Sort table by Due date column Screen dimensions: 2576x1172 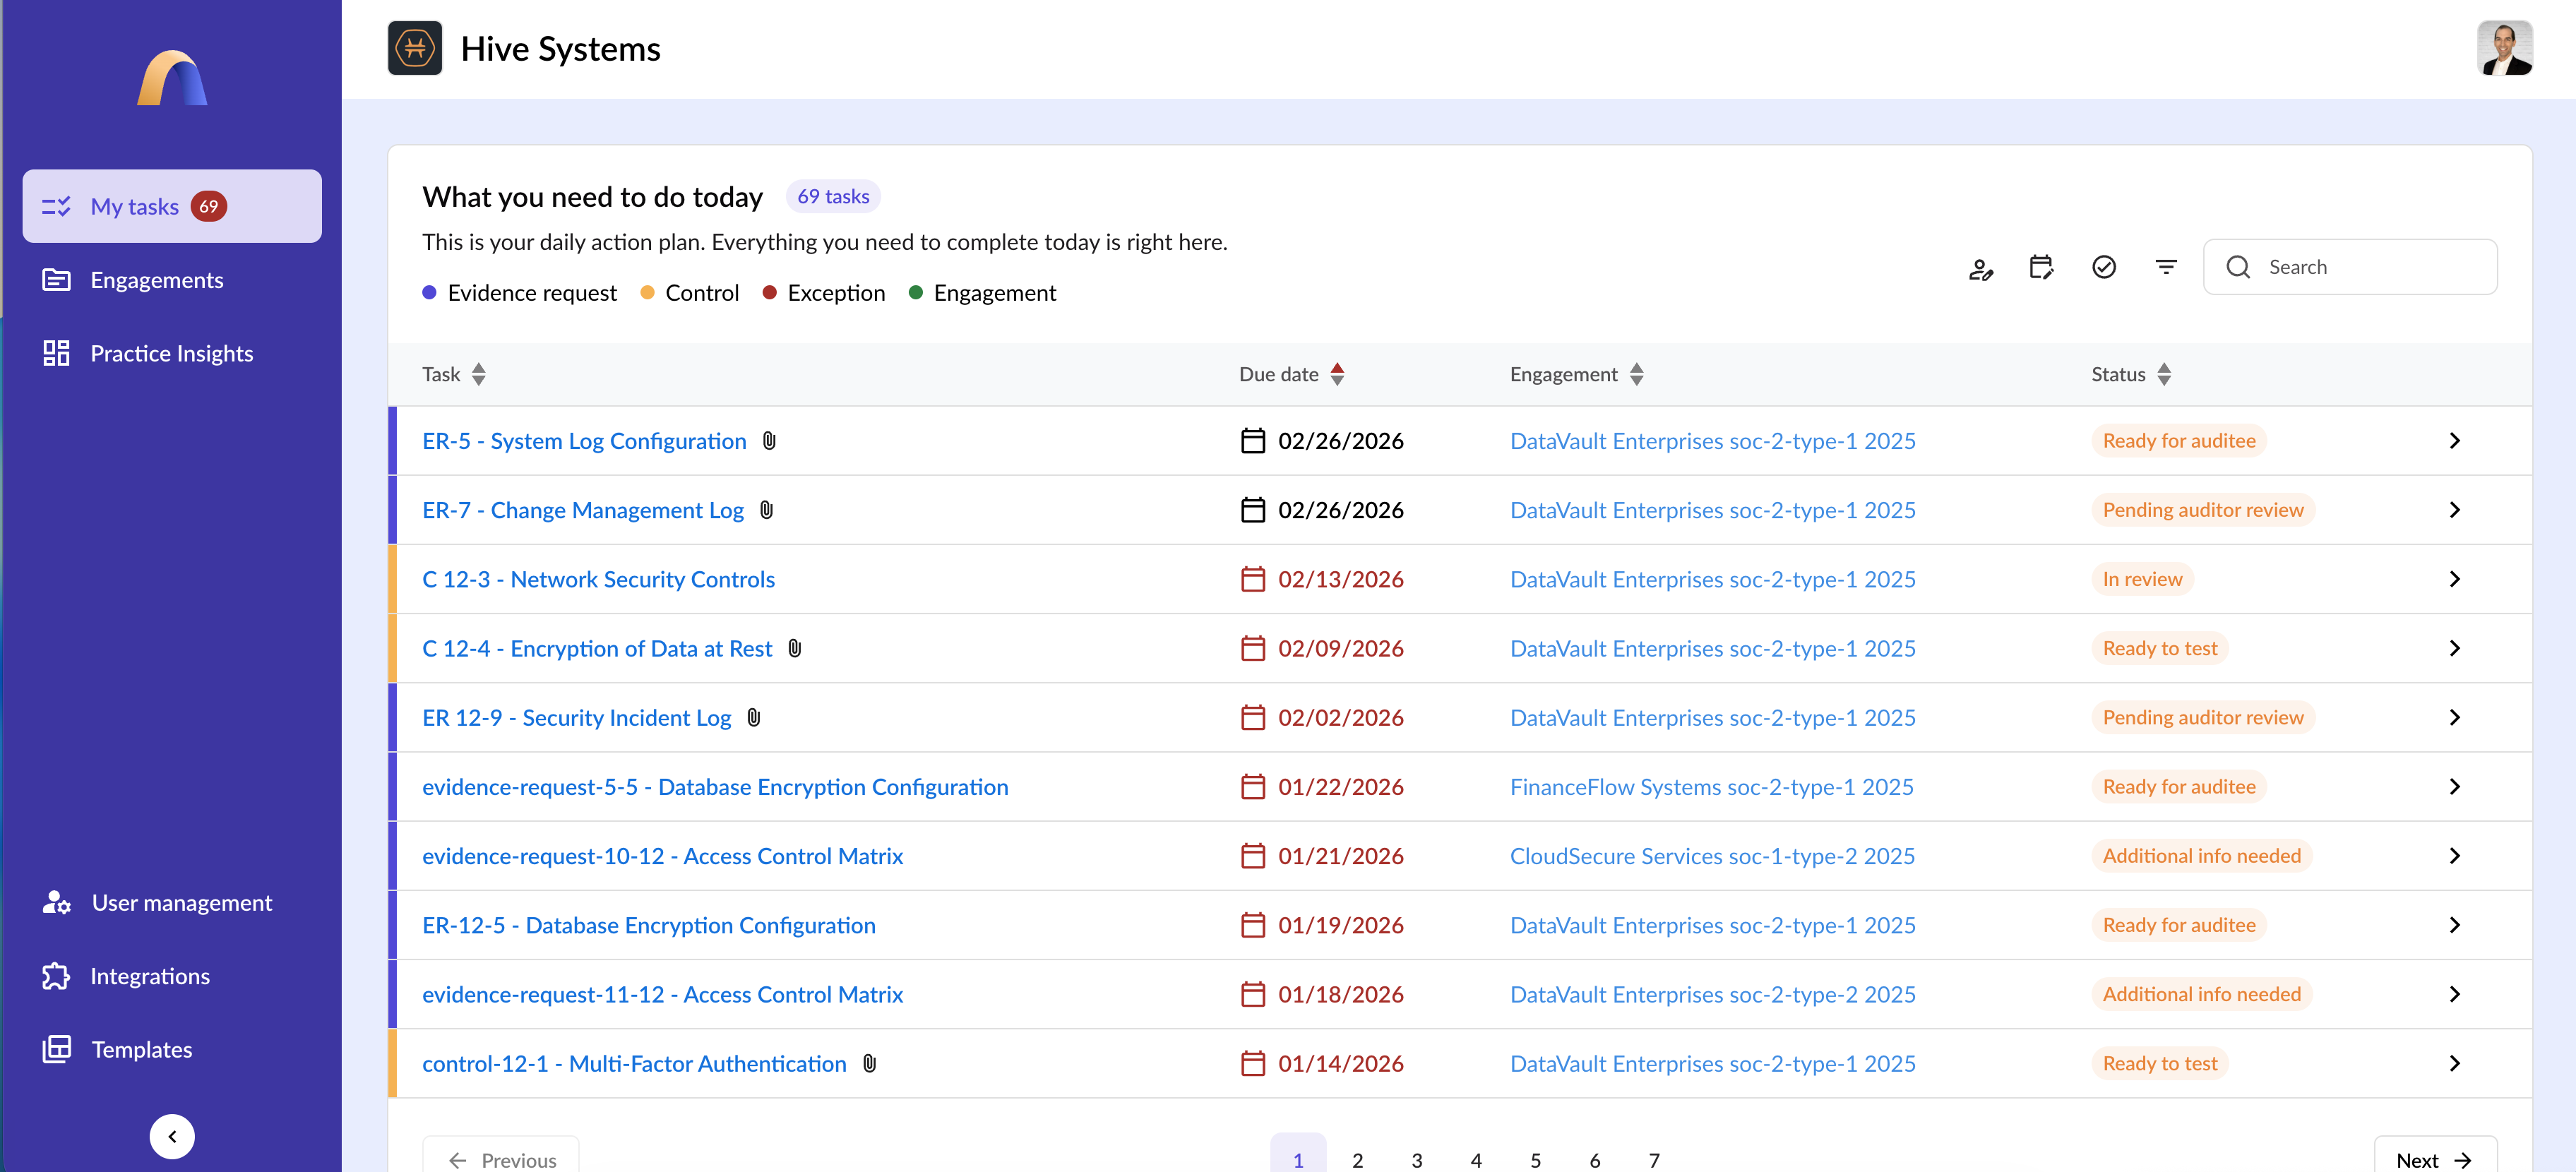(x=1337, y=374)
